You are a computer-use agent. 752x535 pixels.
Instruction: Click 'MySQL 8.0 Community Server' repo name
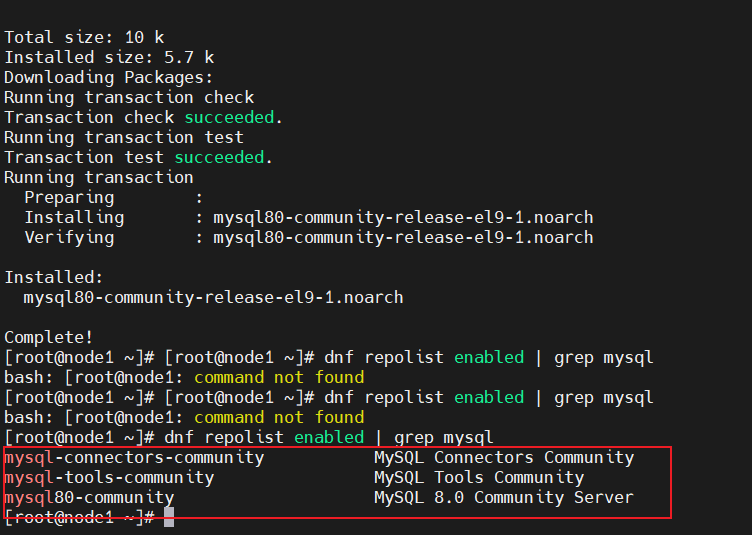click(x=504, y=498)
